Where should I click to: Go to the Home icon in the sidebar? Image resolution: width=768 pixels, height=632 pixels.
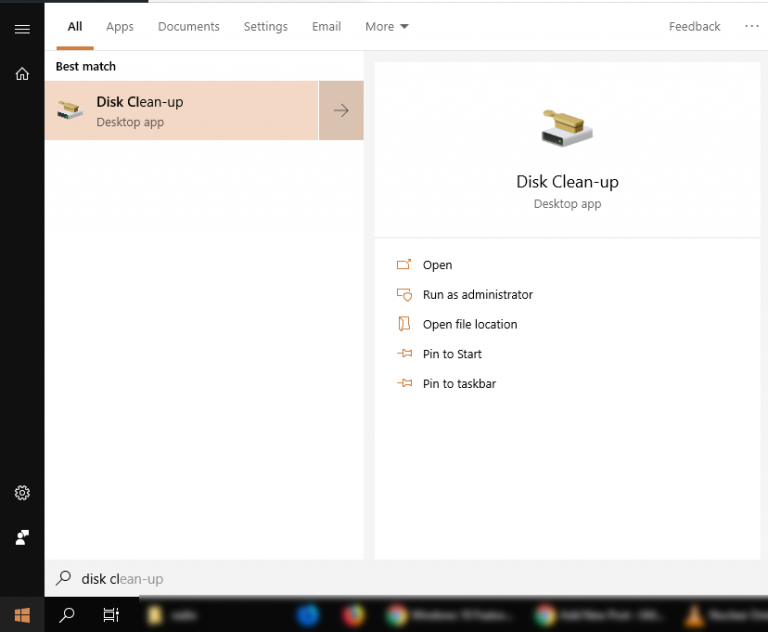pos(22,73)
